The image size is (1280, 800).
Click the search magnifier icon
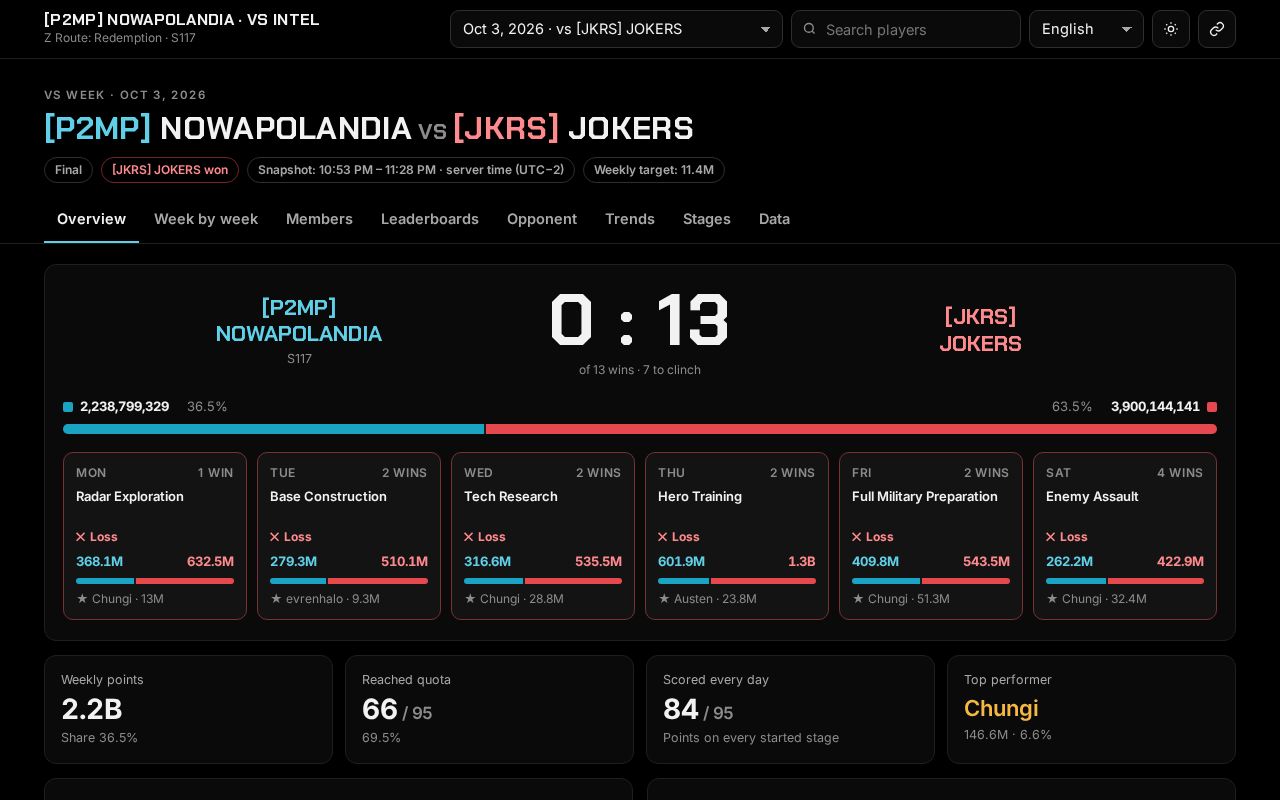coord(810,29)
